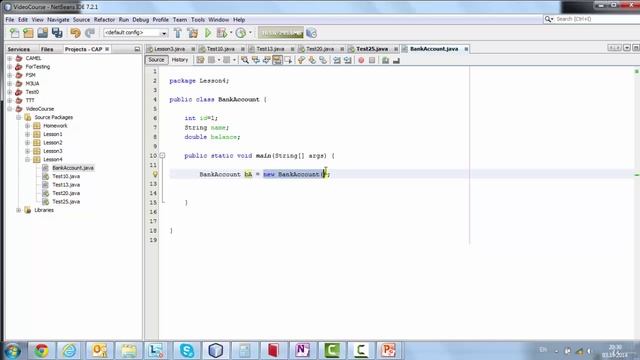Switch to the Files tab
Screen dimensions: 640x360
pos(47,49)
